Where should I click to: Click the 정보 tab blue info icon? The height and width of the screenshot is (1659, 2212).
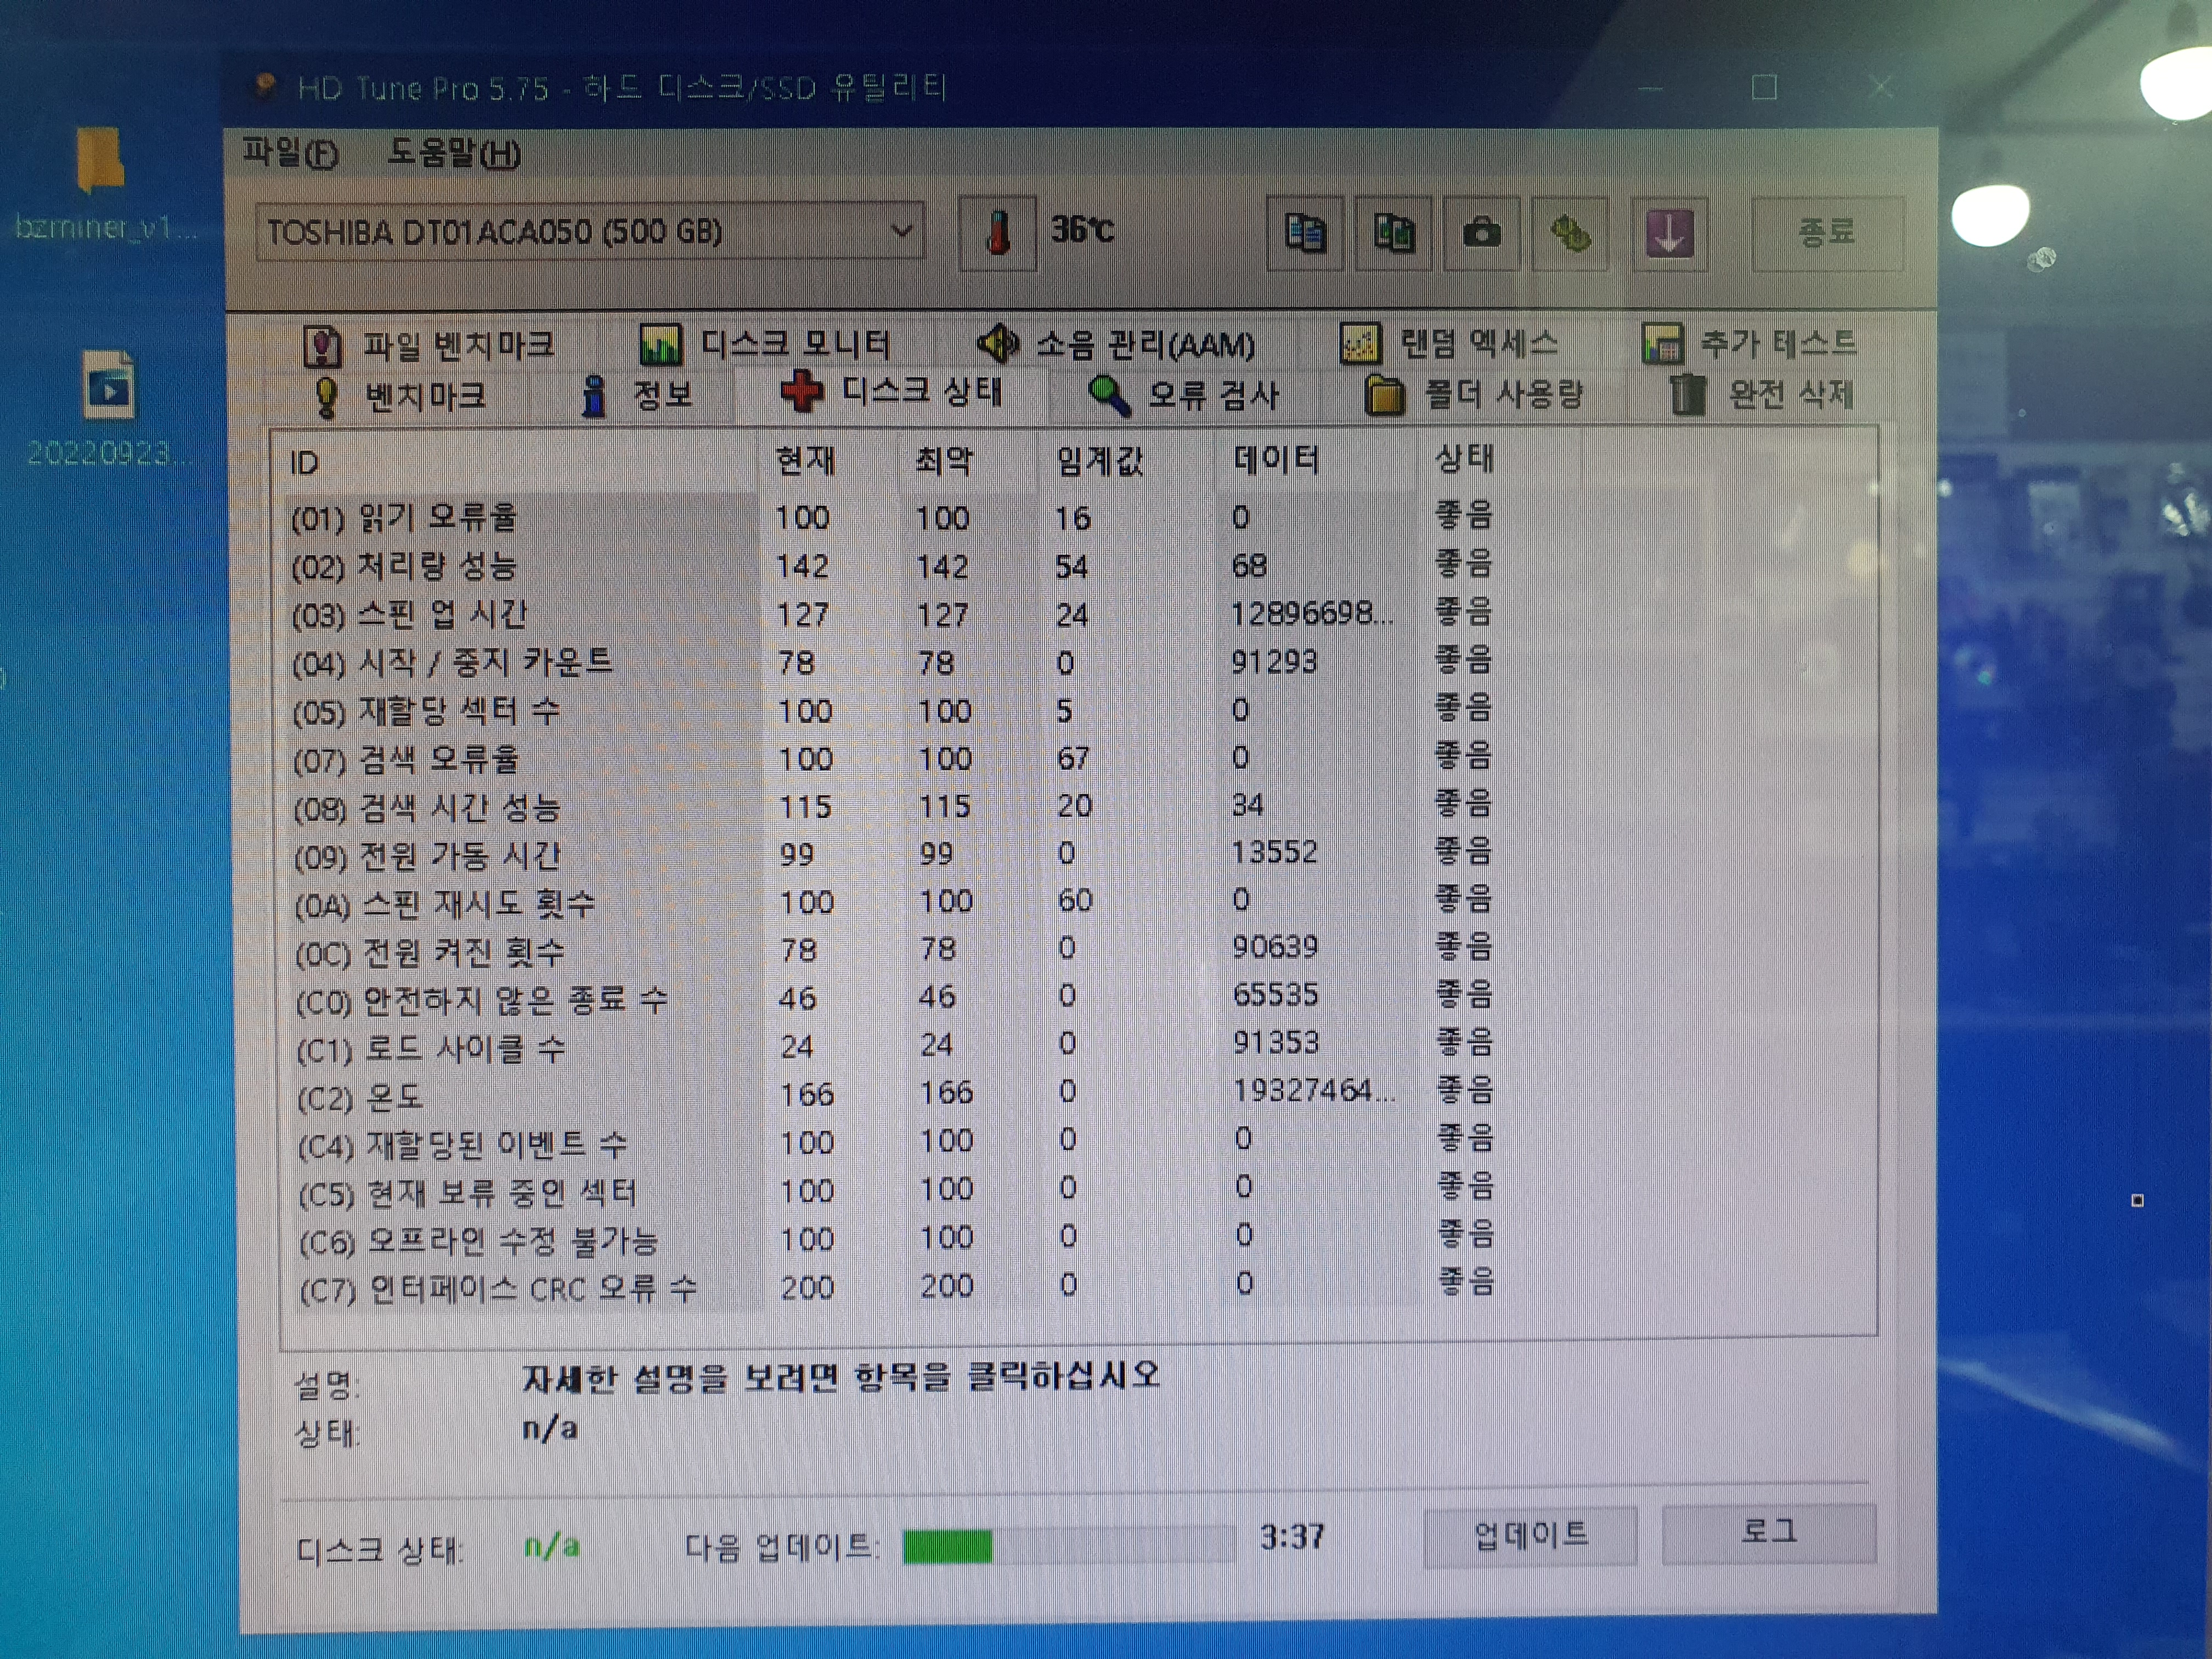(594, 396)
